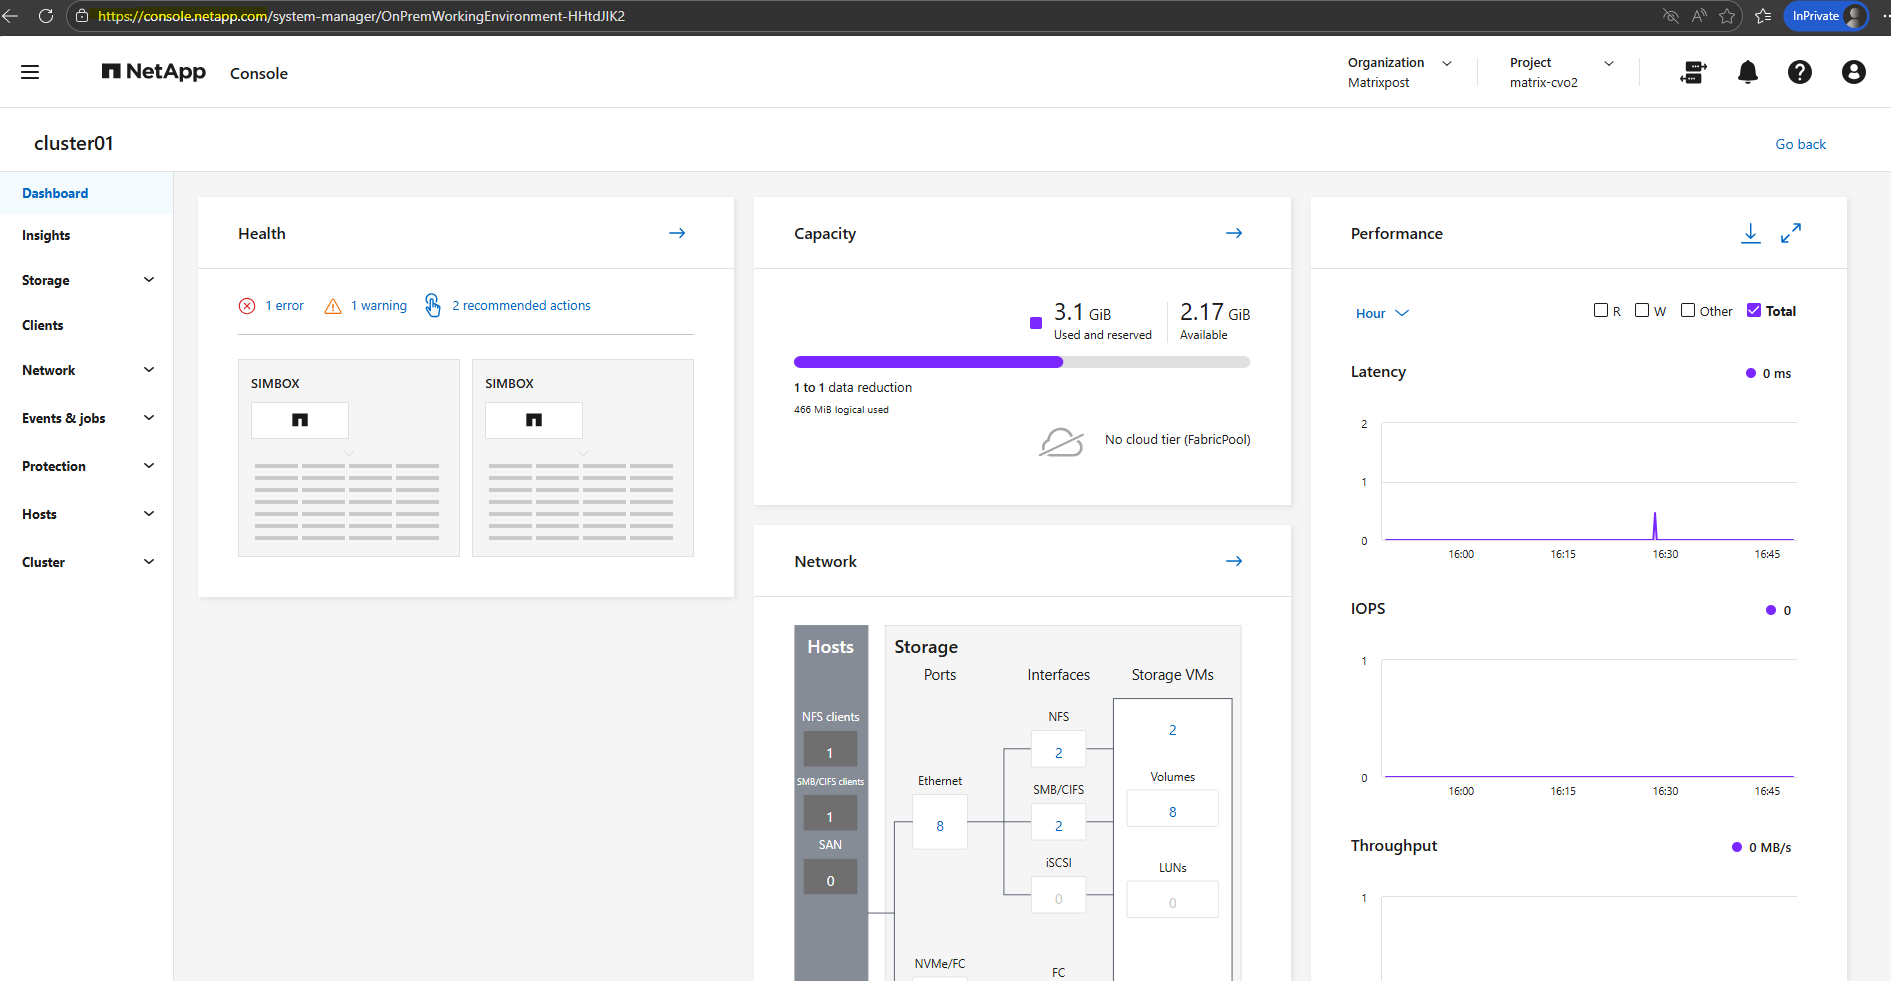Select Insights in the sidebar
This screenshot has width=1891, height=981.
(x=46, y=235)
